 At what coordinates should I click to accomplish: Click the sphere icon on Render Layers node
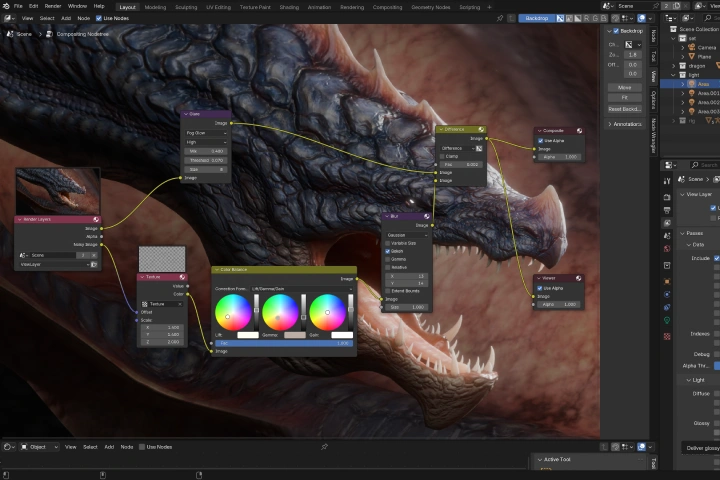coord(96,220)
